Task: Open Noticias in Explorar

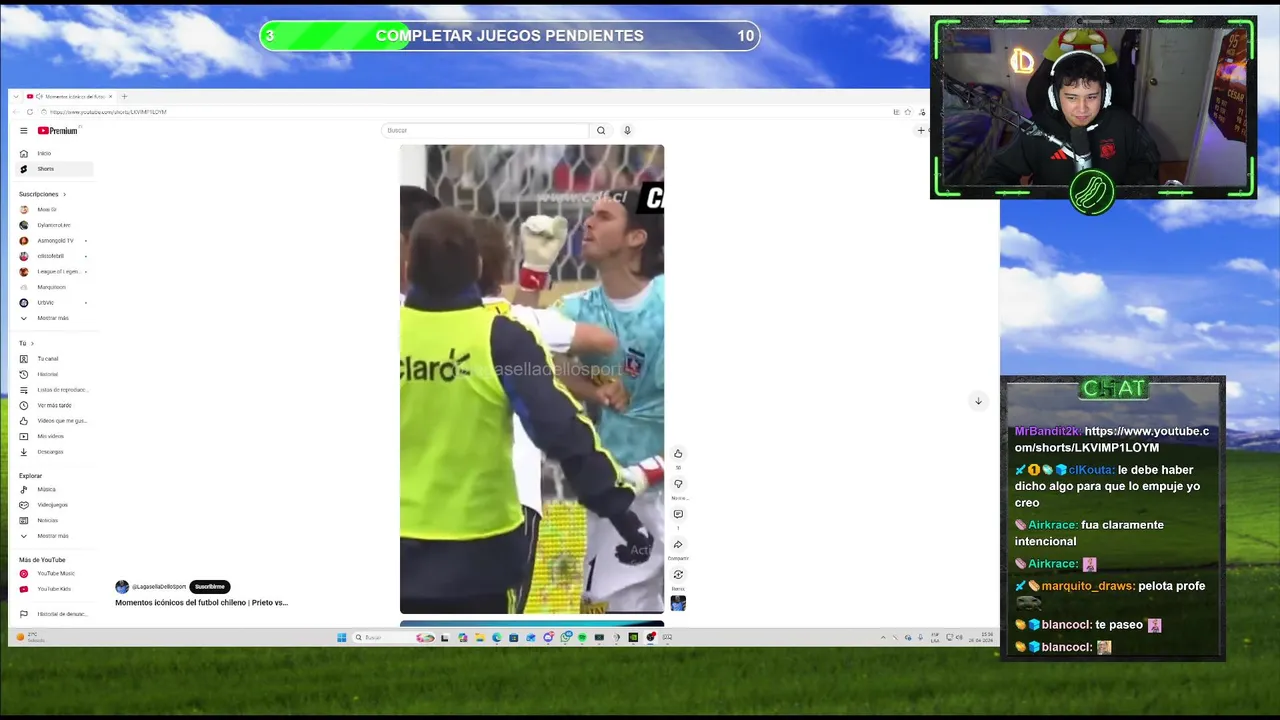Action: [x=55, y=520]
